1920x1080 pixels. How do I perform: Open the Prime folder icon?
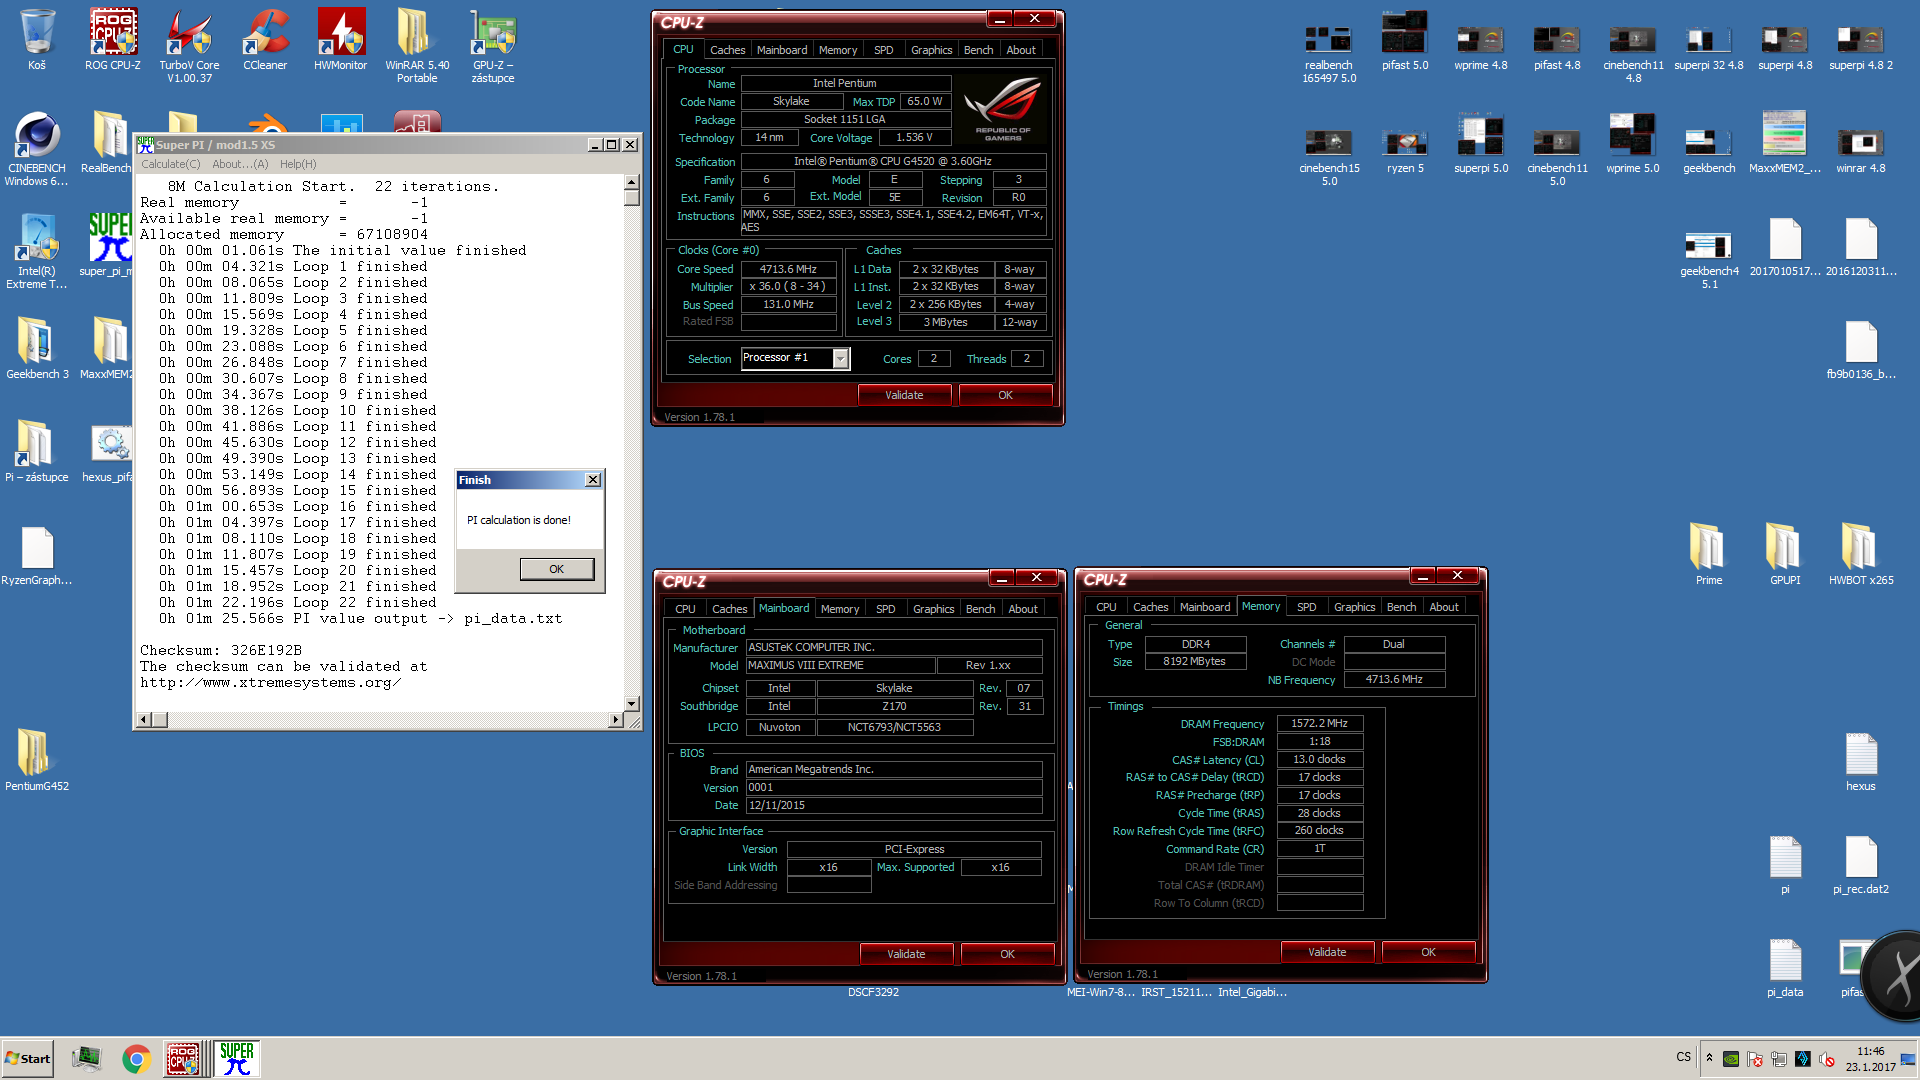tap(1709, 553)
